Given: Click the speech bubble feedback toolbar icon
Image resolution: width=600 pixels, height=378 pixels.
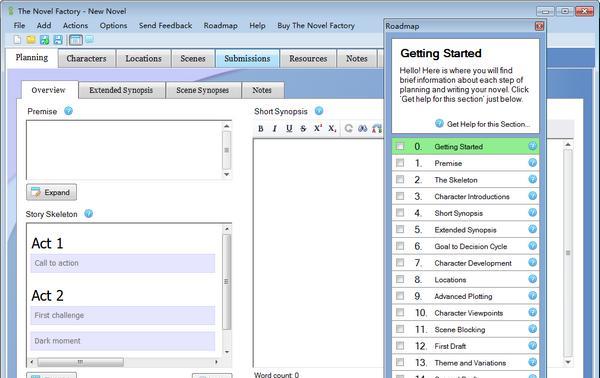Looking at the screenshot, I should coord(89,39).
